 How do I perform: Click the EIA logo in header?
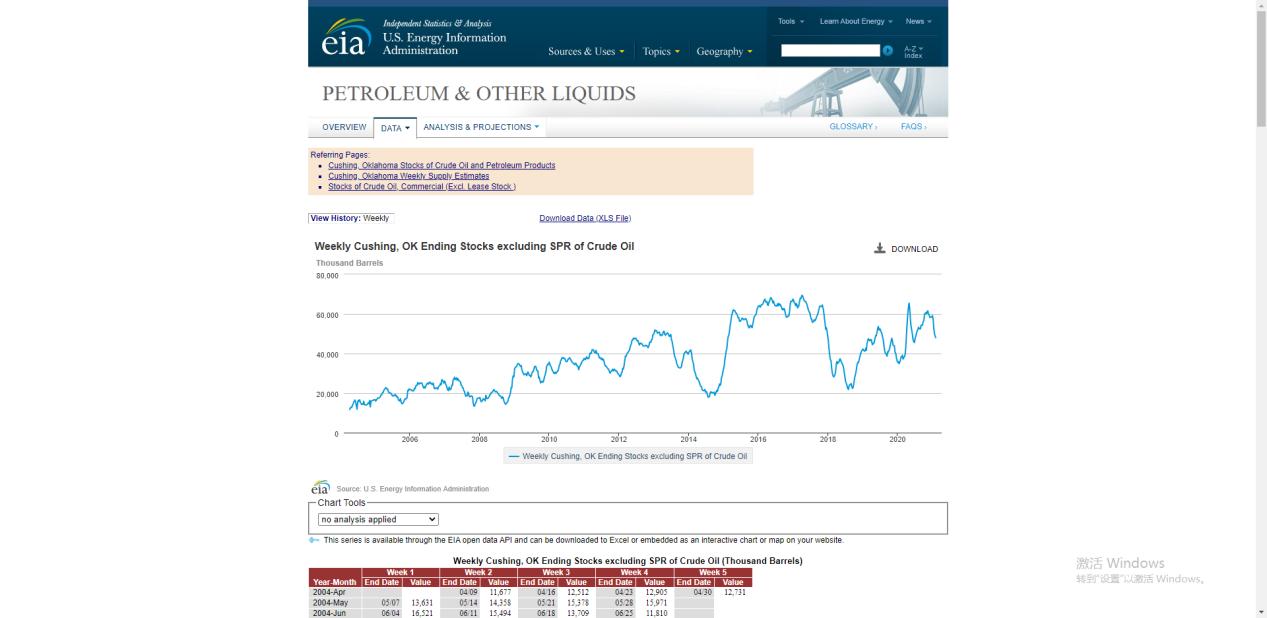click(345, 40)
